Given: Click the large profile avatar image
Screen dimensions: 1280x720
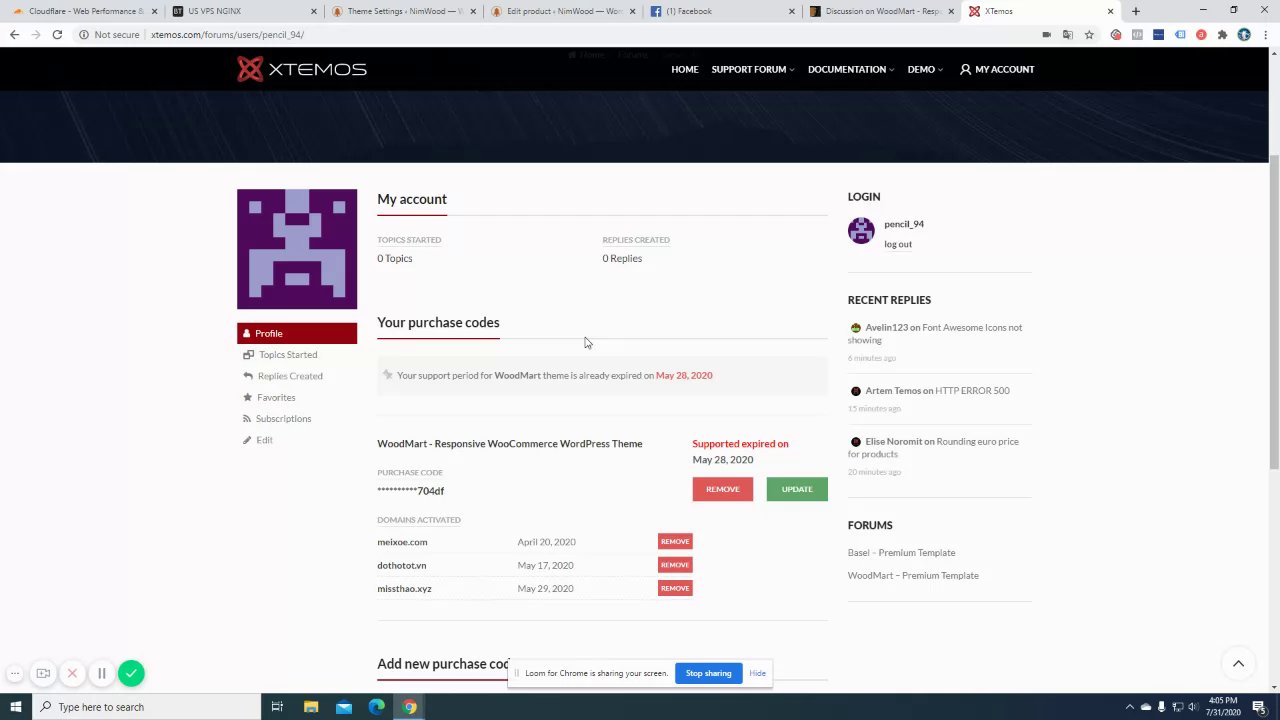Looking at the screenshot, I should 297,249.
